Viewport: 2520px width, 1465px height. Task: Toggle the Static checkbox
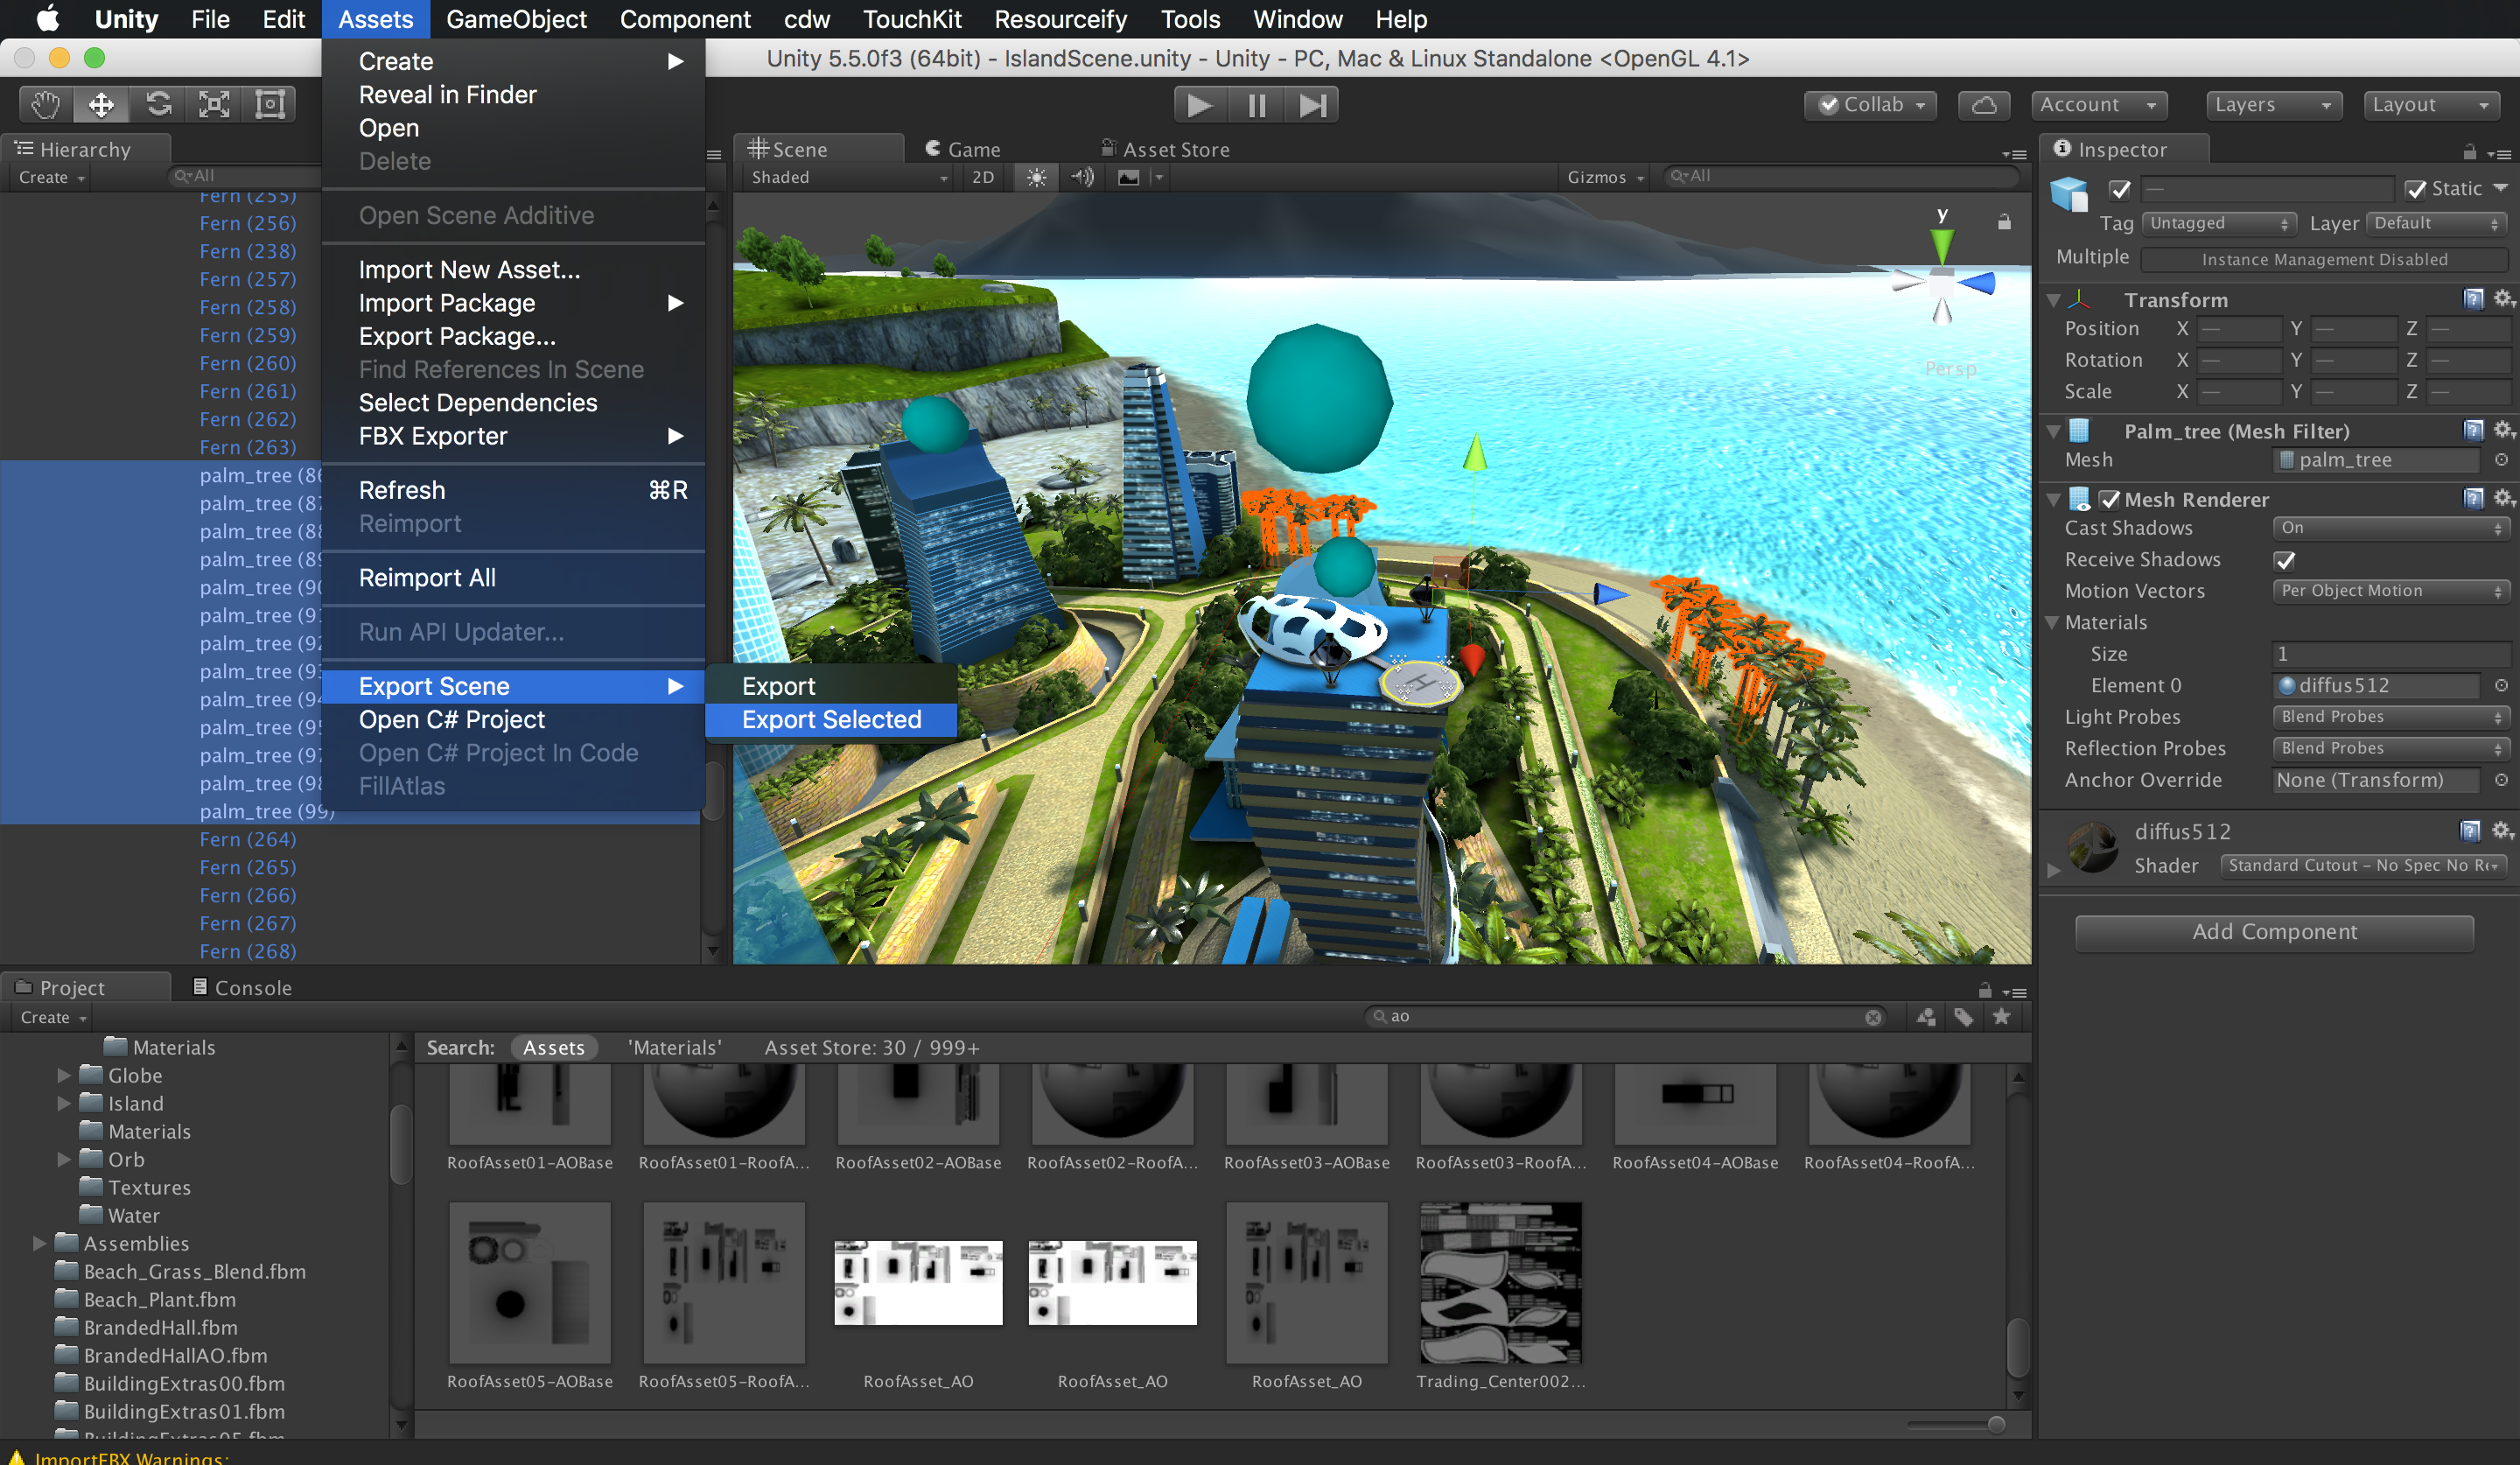[x=2416, y=189]
